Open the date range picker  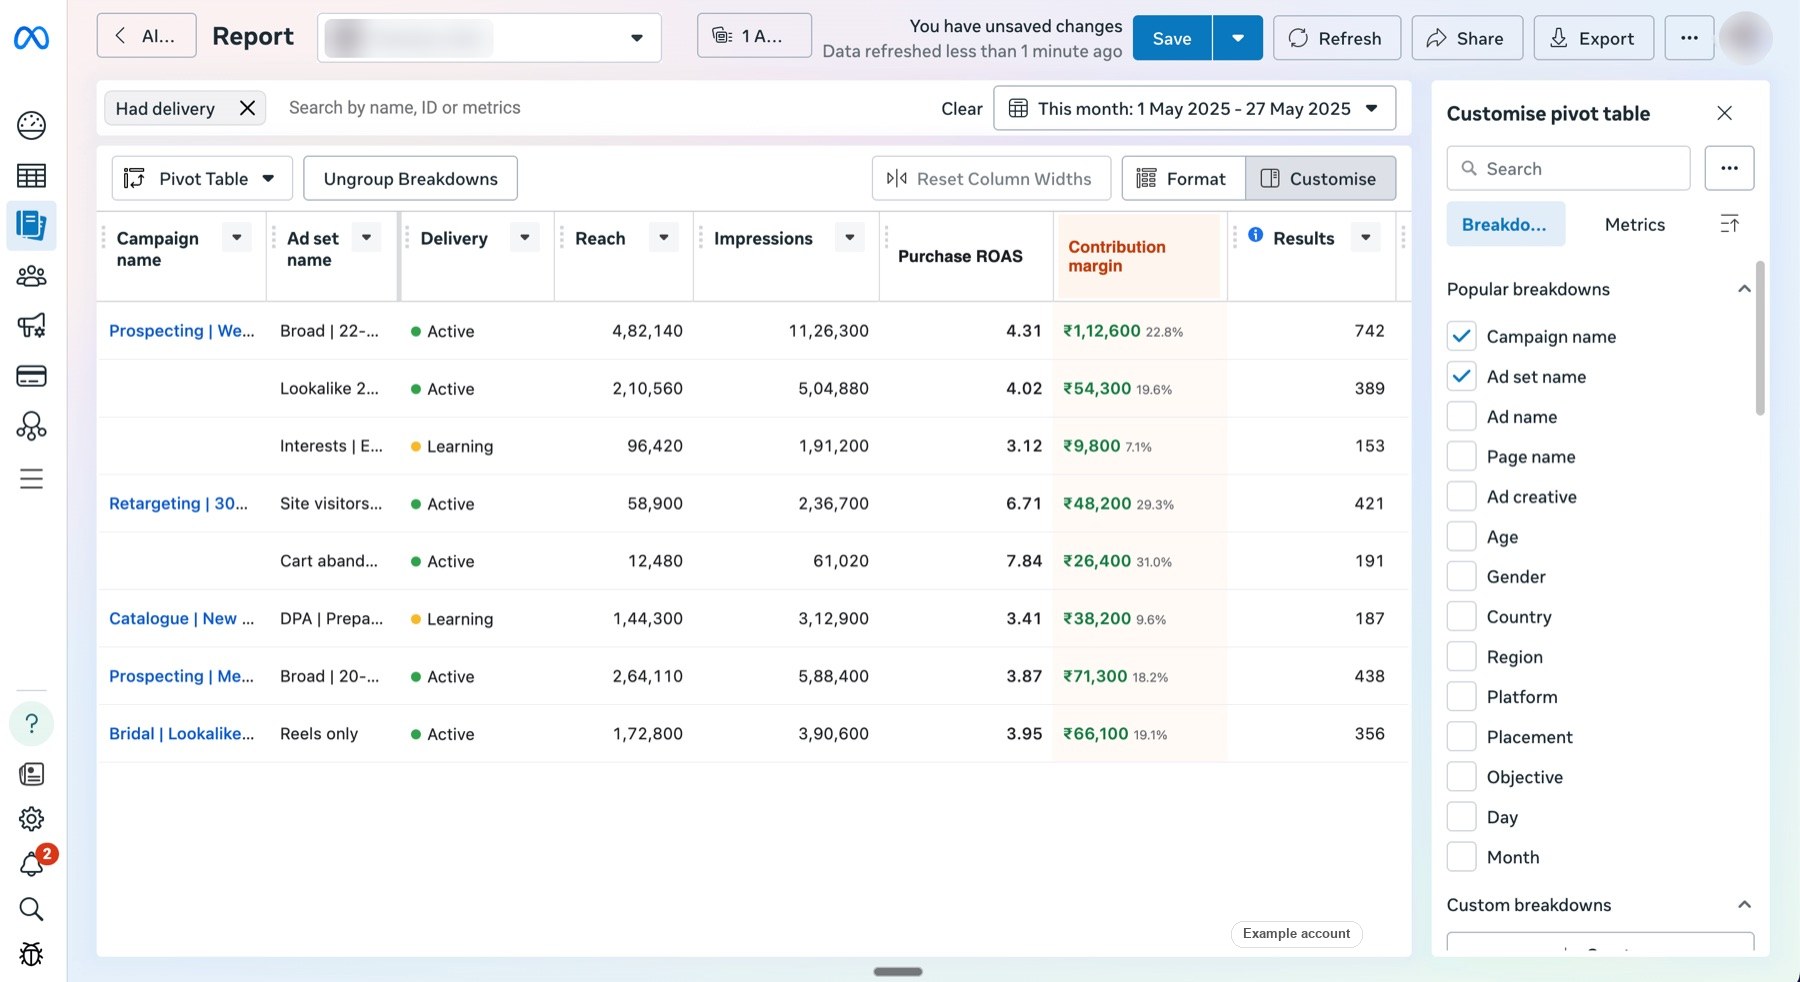[1194, 108]
